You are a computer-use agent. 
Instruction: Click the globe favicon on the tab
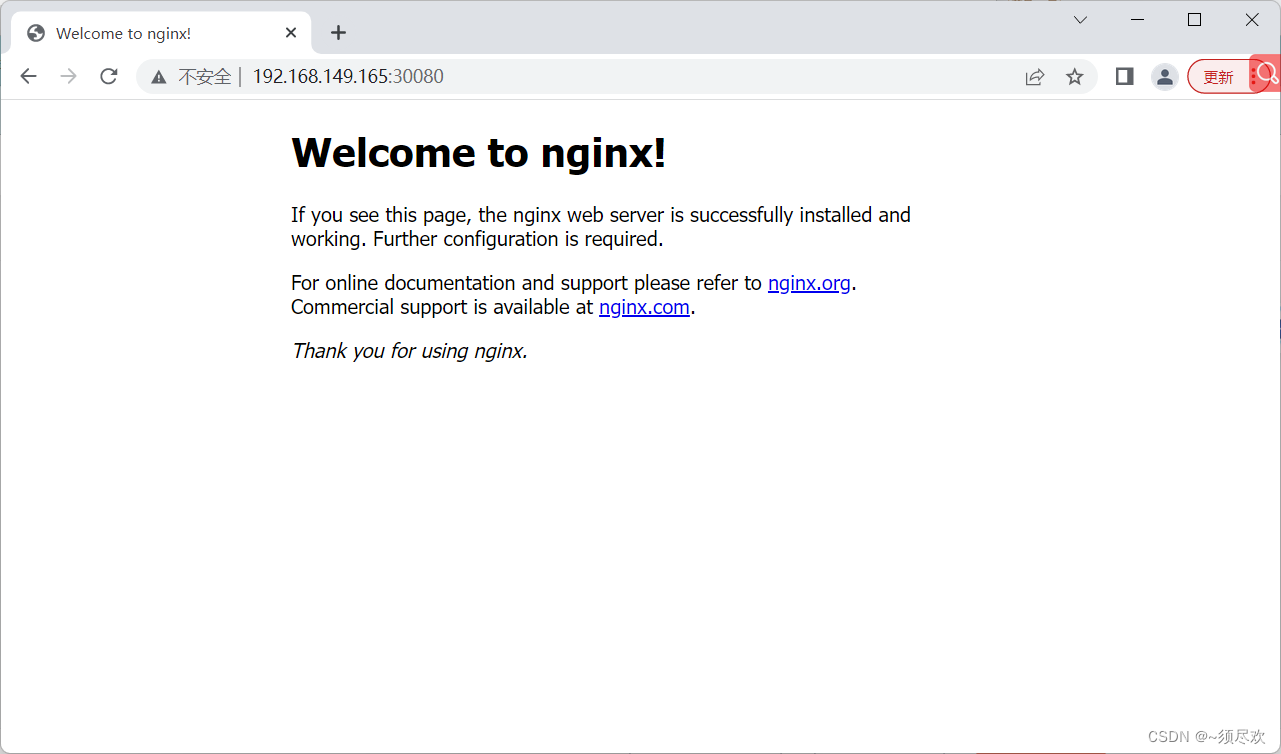point(36,33)
